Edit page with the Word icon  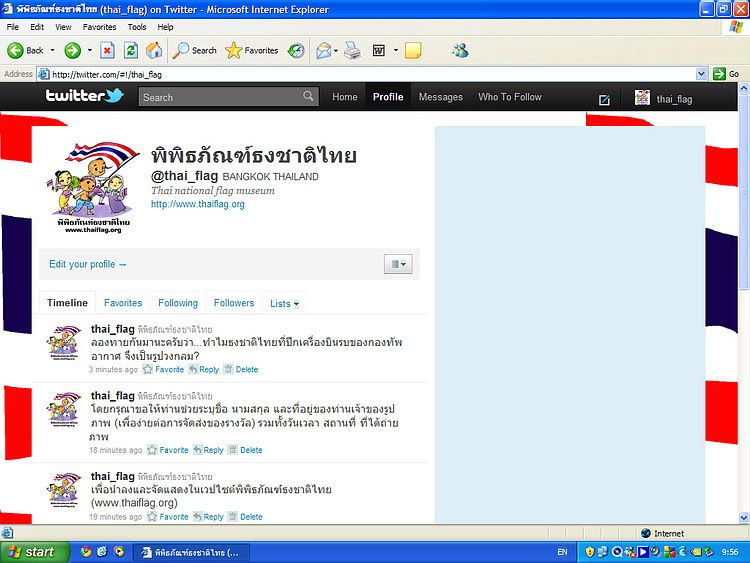click(379, 50)
